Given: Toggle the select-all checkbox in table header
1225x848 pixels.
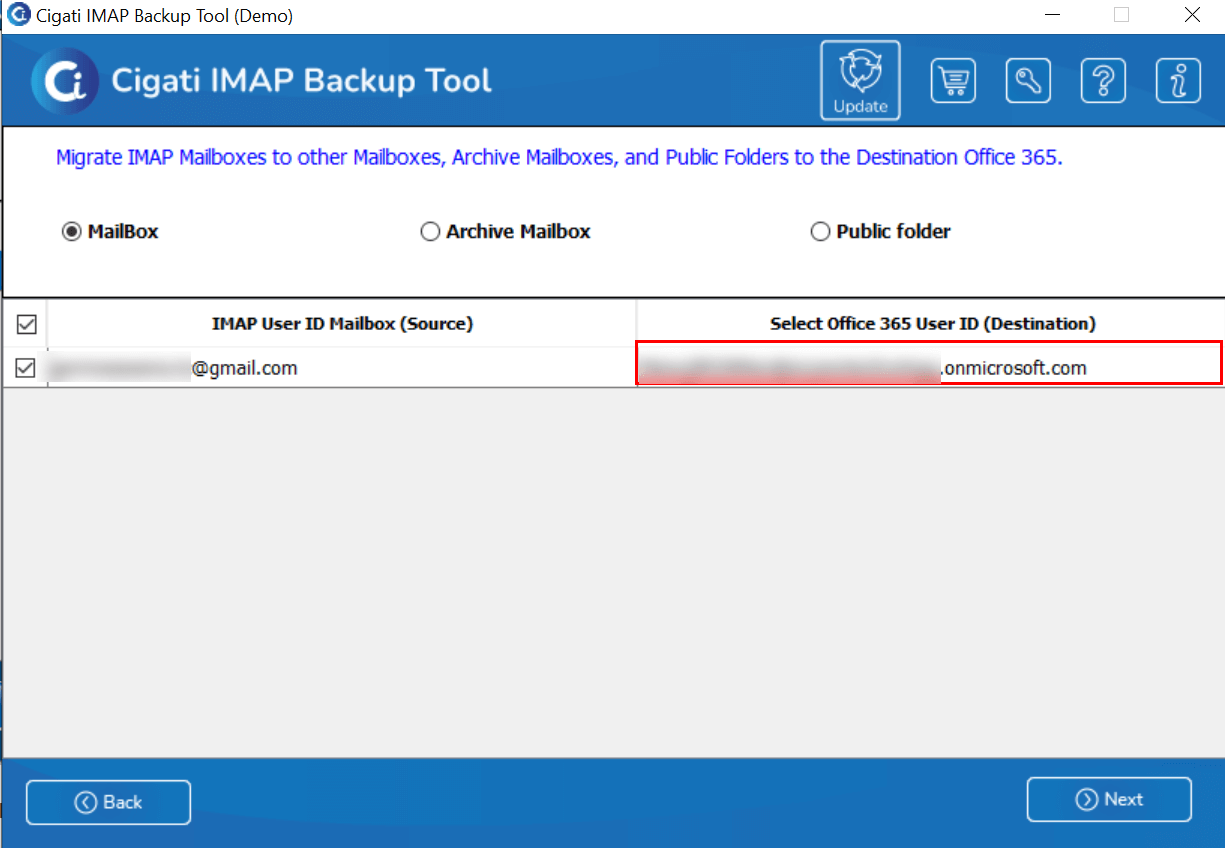Looking at the screenshot, I should click(x=26, y=324).
